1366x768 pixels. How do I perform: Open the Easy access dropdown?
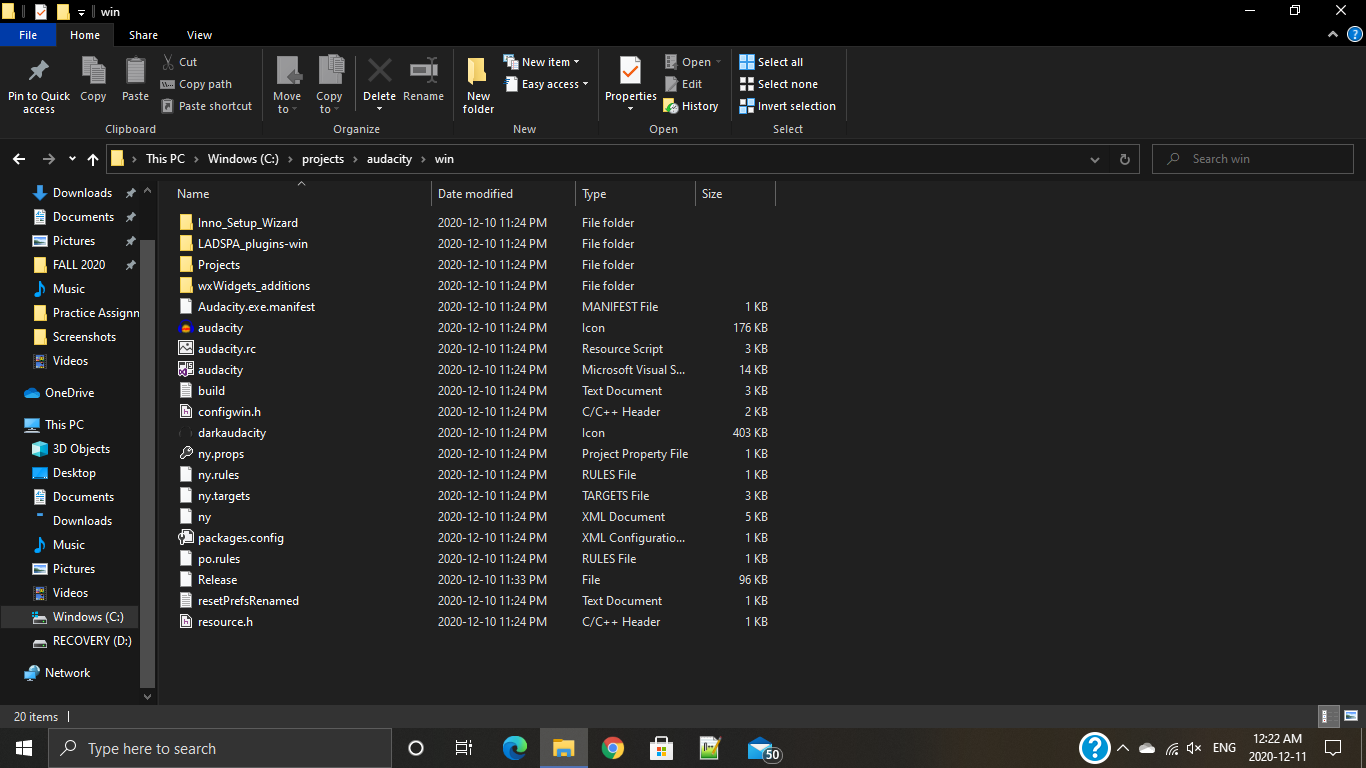point(546,84)
